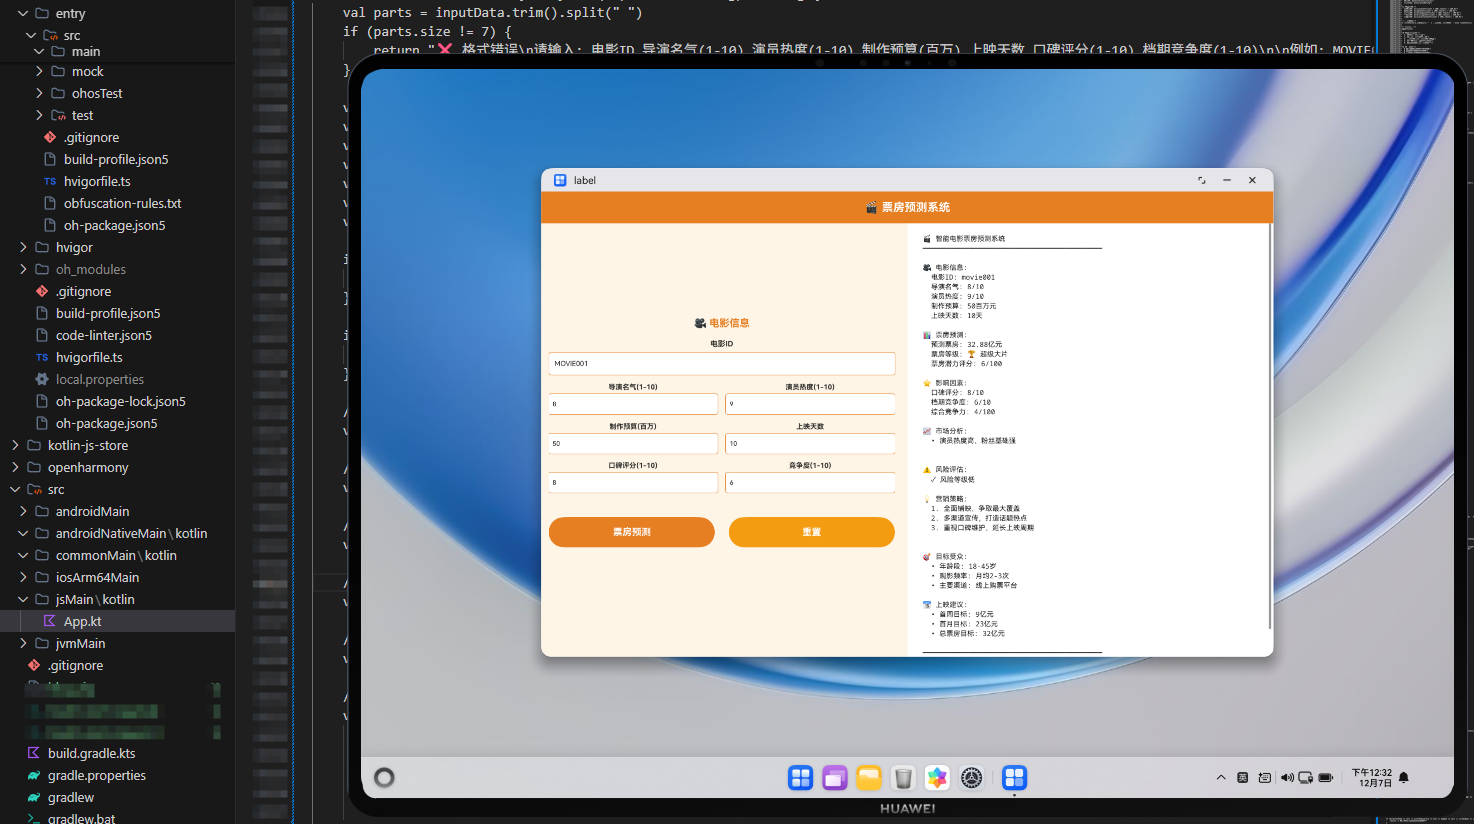
Task: Open the trash bin in the dock
Action: click(x=903, y=777)
